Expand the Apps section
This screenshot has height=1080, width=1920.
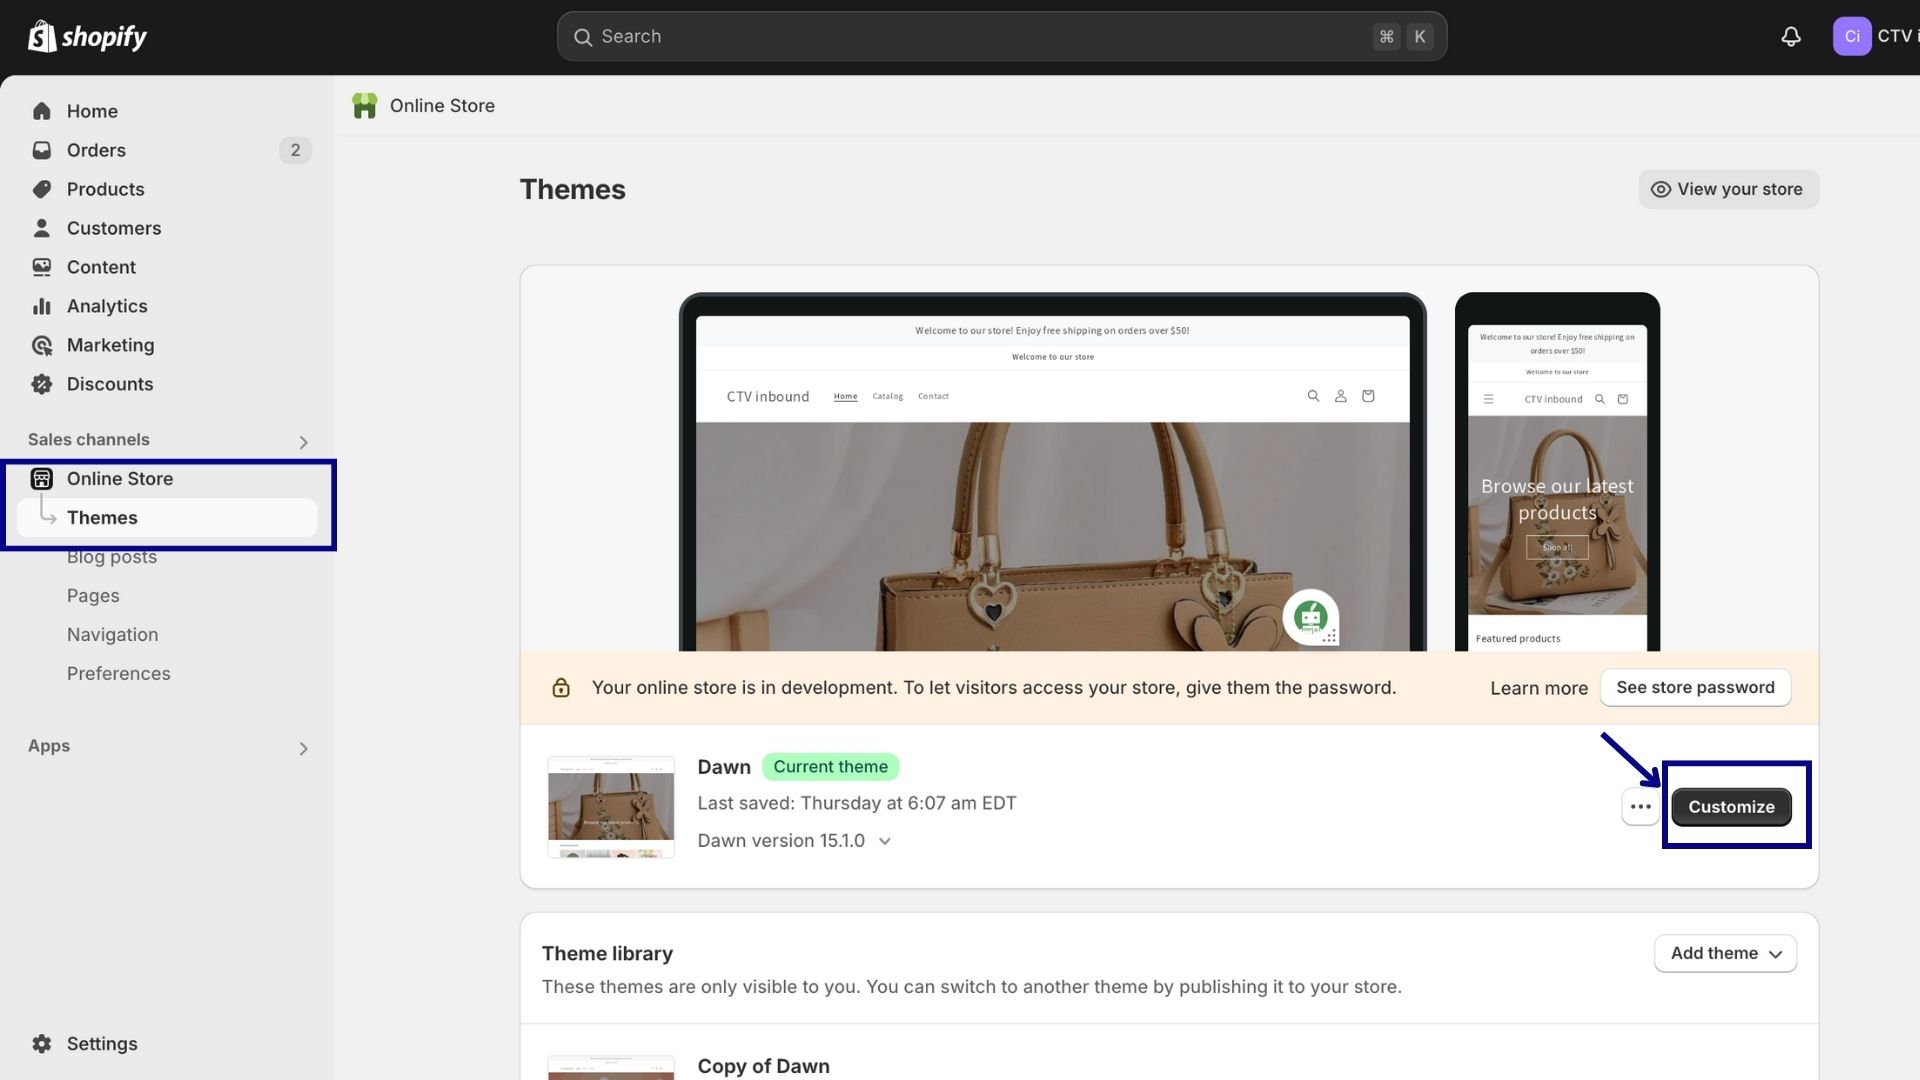click(x=303, y=749)
